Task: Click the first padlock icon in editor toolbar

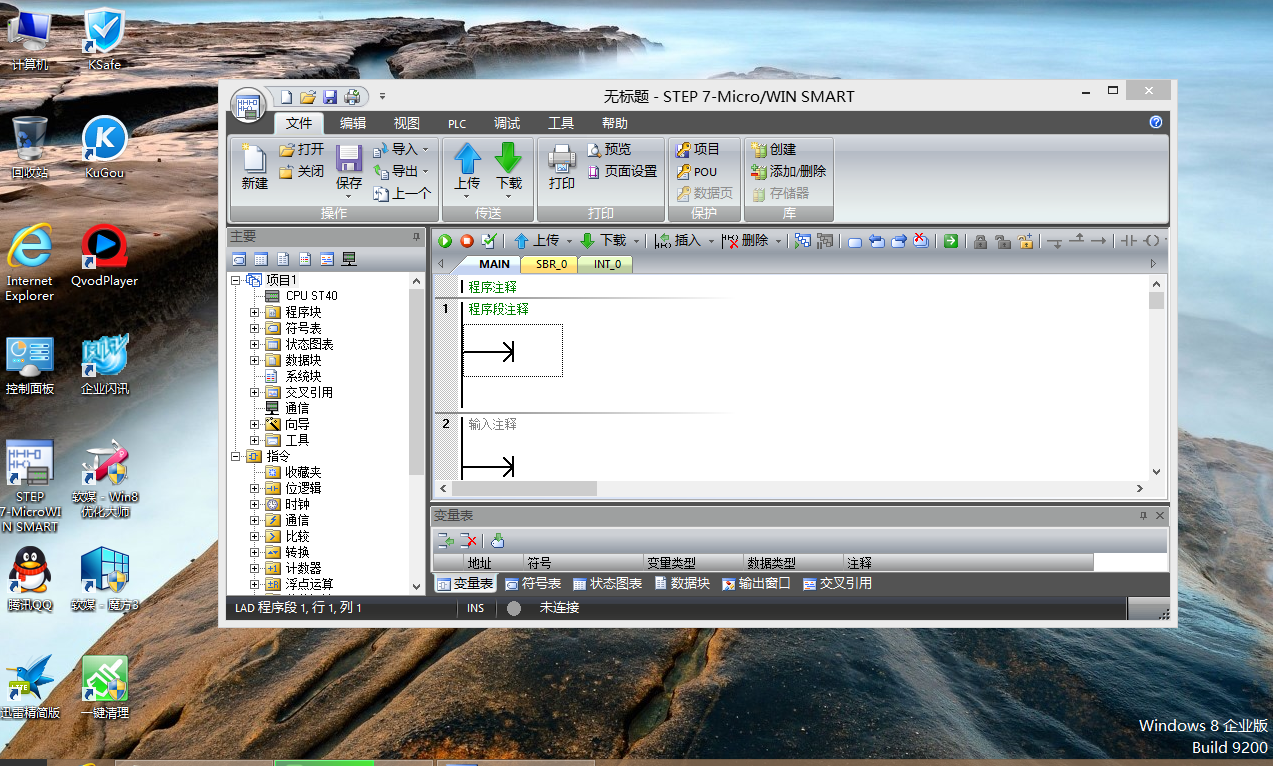Action: point(980,241)
